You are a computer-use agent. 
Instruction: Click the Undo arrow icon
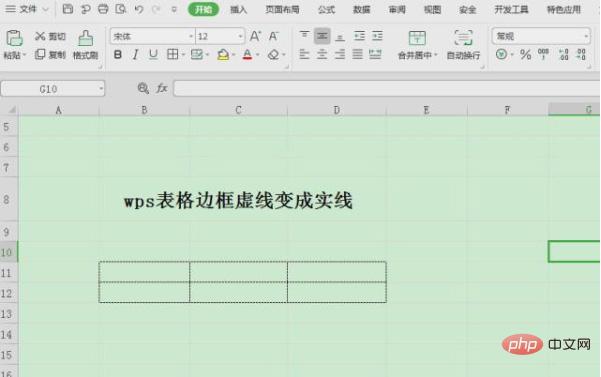pyautogui.click(x=139, y=9)
